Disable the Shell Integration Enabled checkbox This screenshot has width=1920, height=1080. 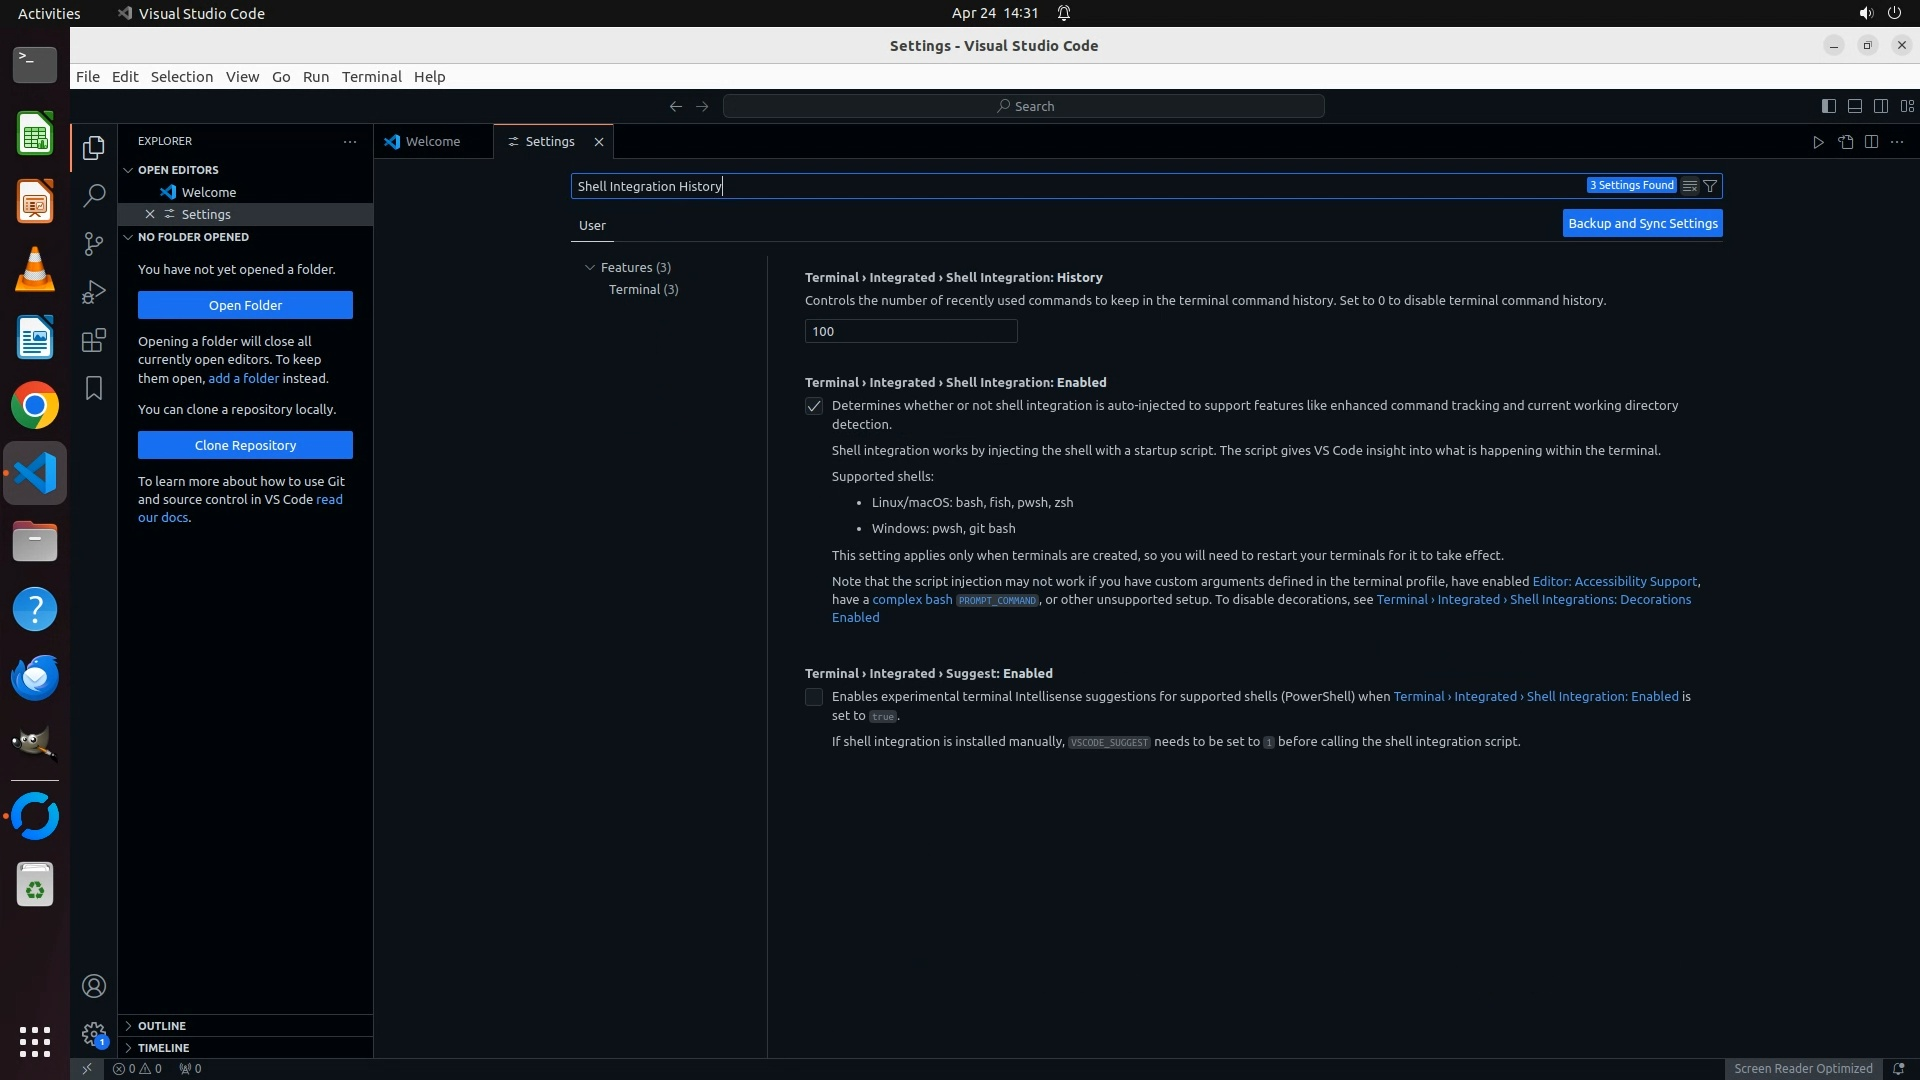pyautogui.click(x=814, y=406)
